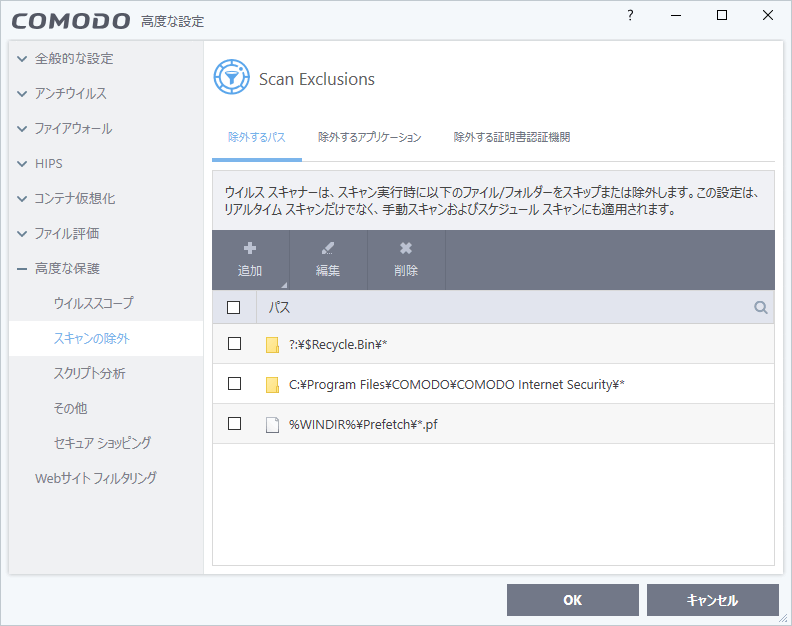The width and height of the screenshot is (792, 626).
Task: Check the box for ?:¥$Recycle.Bin¥* path
Action: pos(234,343)
